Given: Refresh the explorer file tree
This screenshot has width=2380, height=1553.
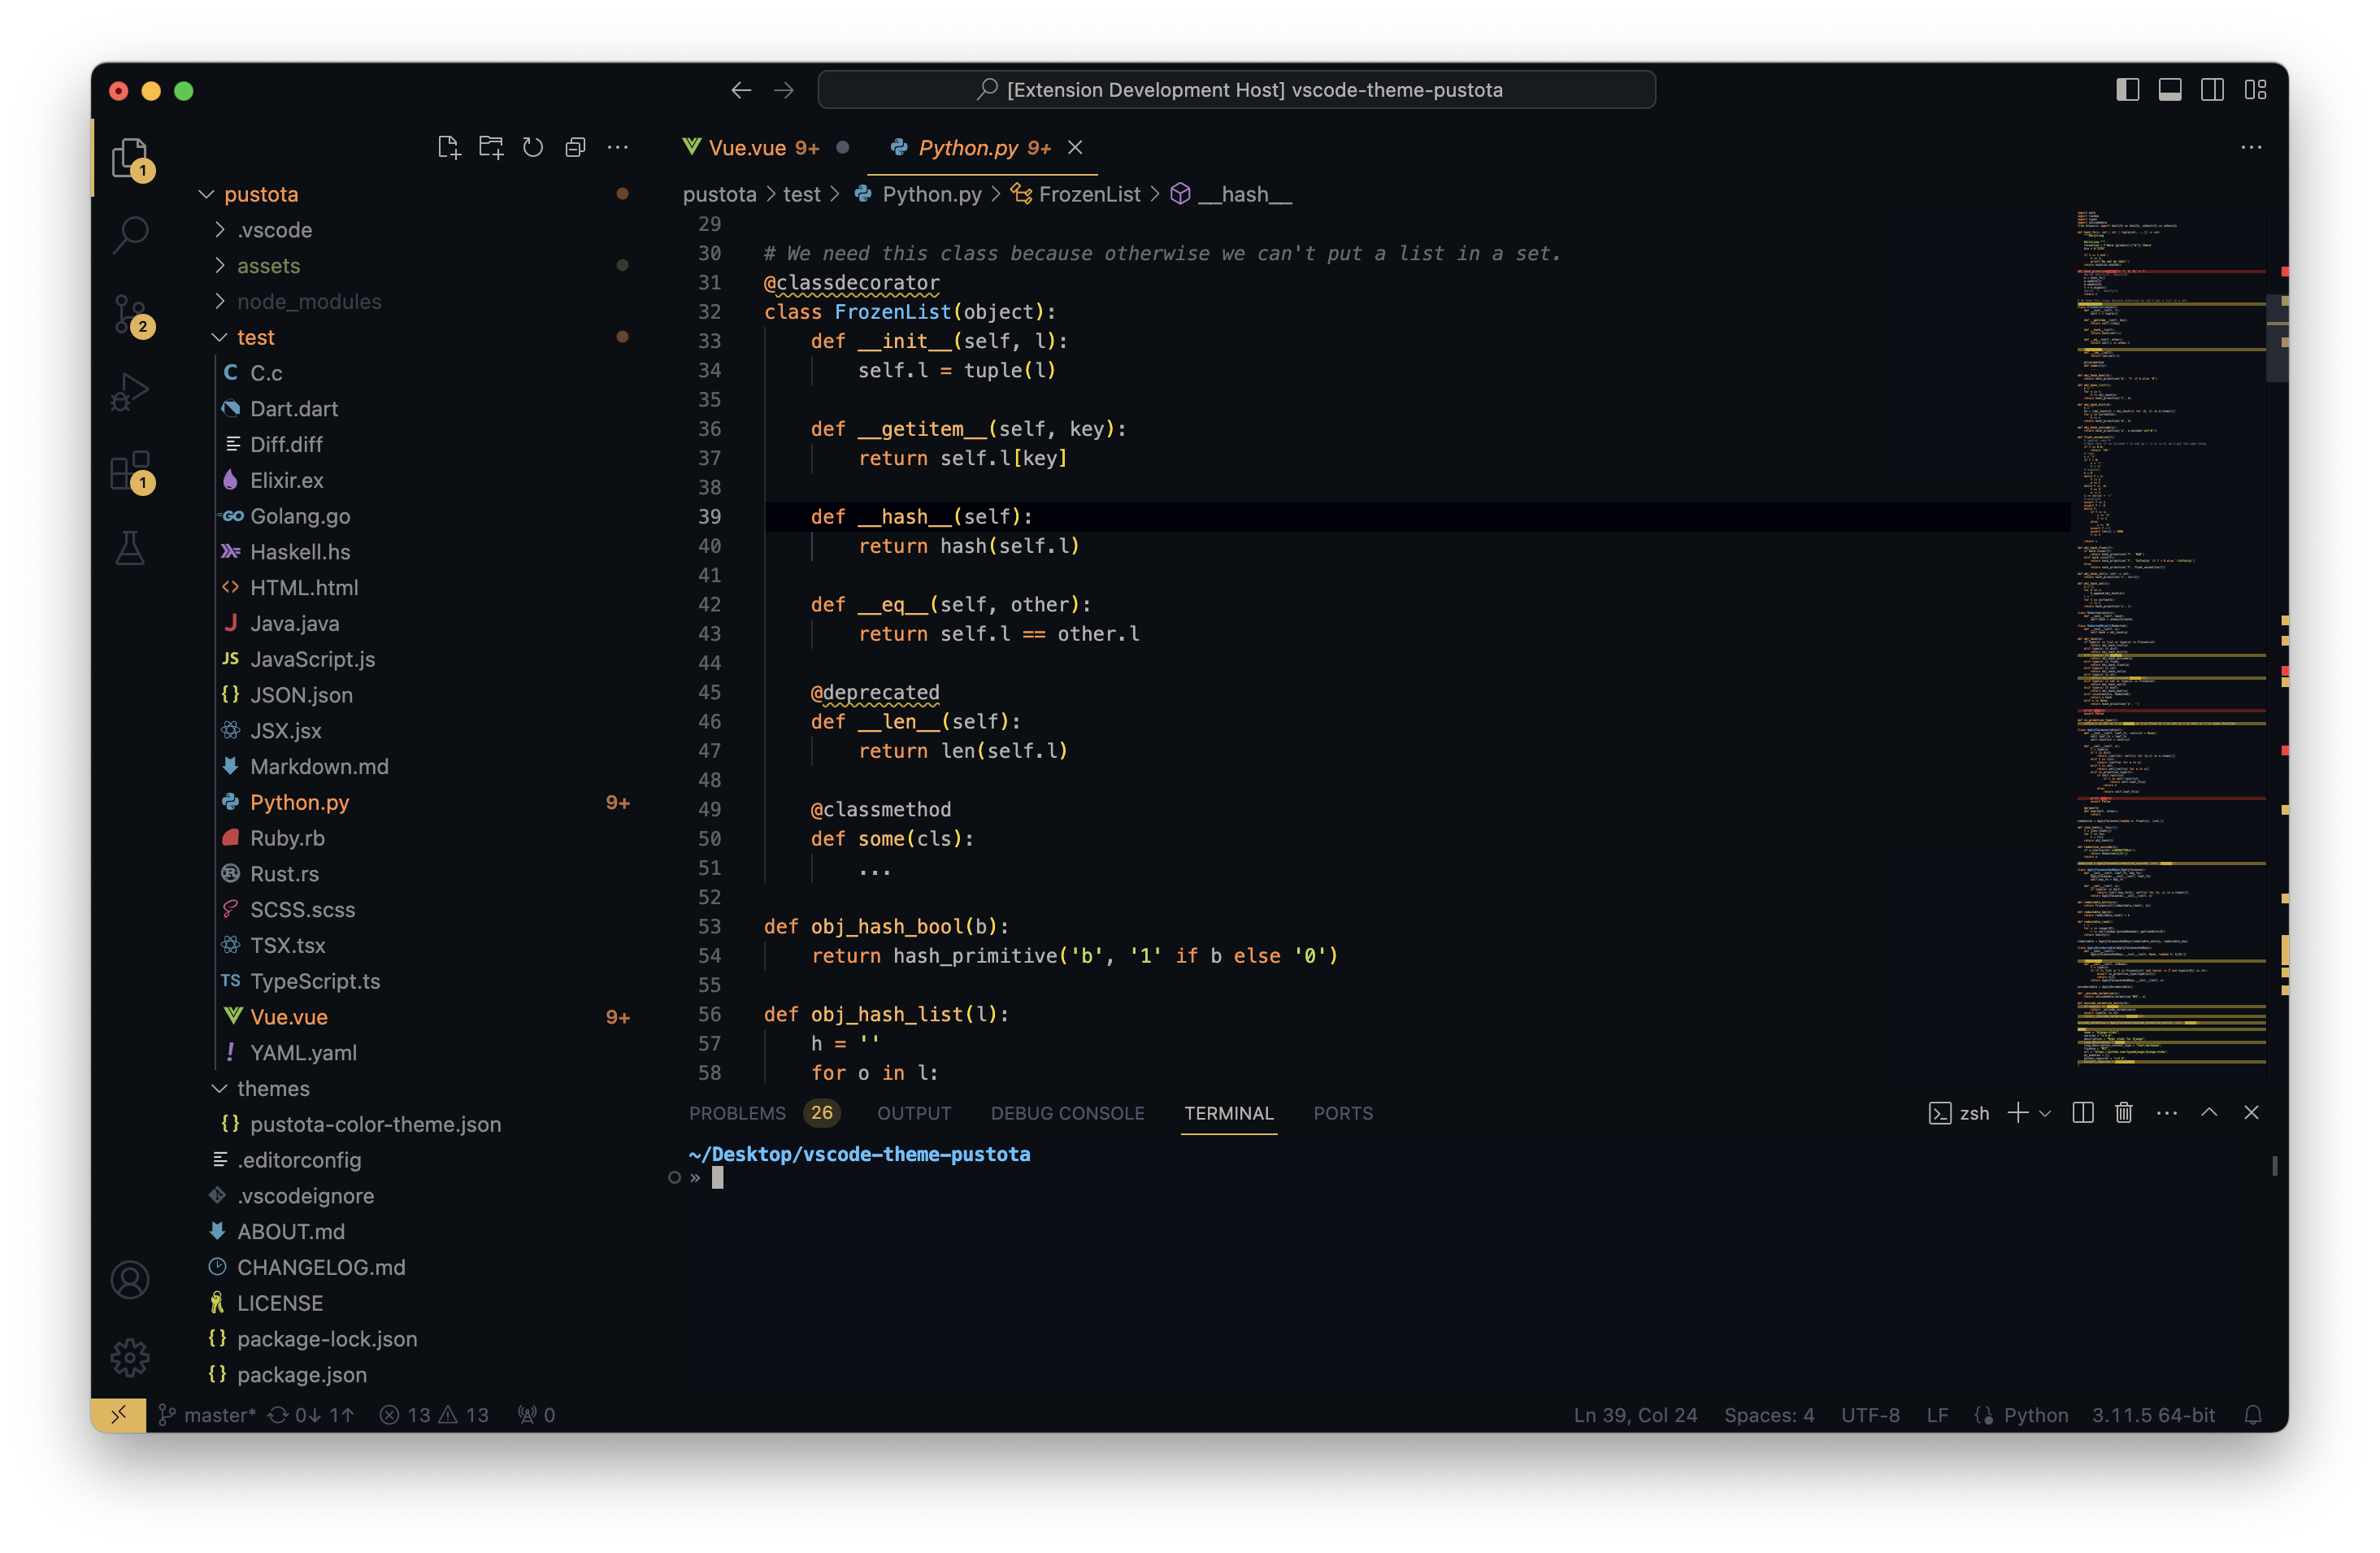Looking at the screenshot, I should [533, 148].
